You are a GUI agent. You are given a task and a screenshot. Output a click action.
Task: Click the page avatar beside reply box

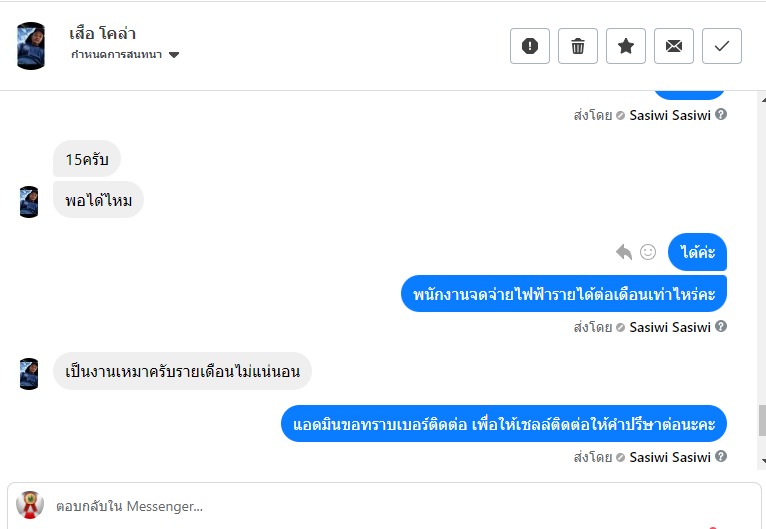pyautogui.click(x=30, y=505)
